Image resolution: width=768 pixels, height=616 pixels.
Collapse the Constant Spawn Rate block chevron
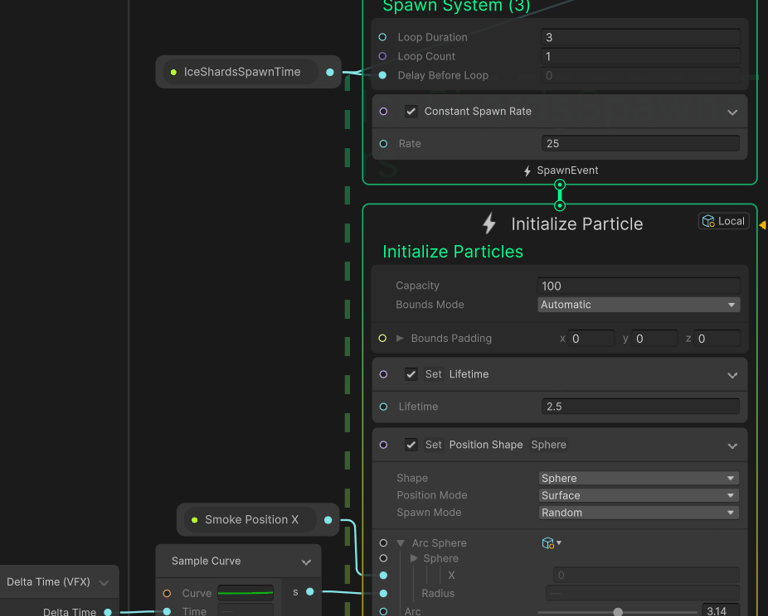[732, 112]
